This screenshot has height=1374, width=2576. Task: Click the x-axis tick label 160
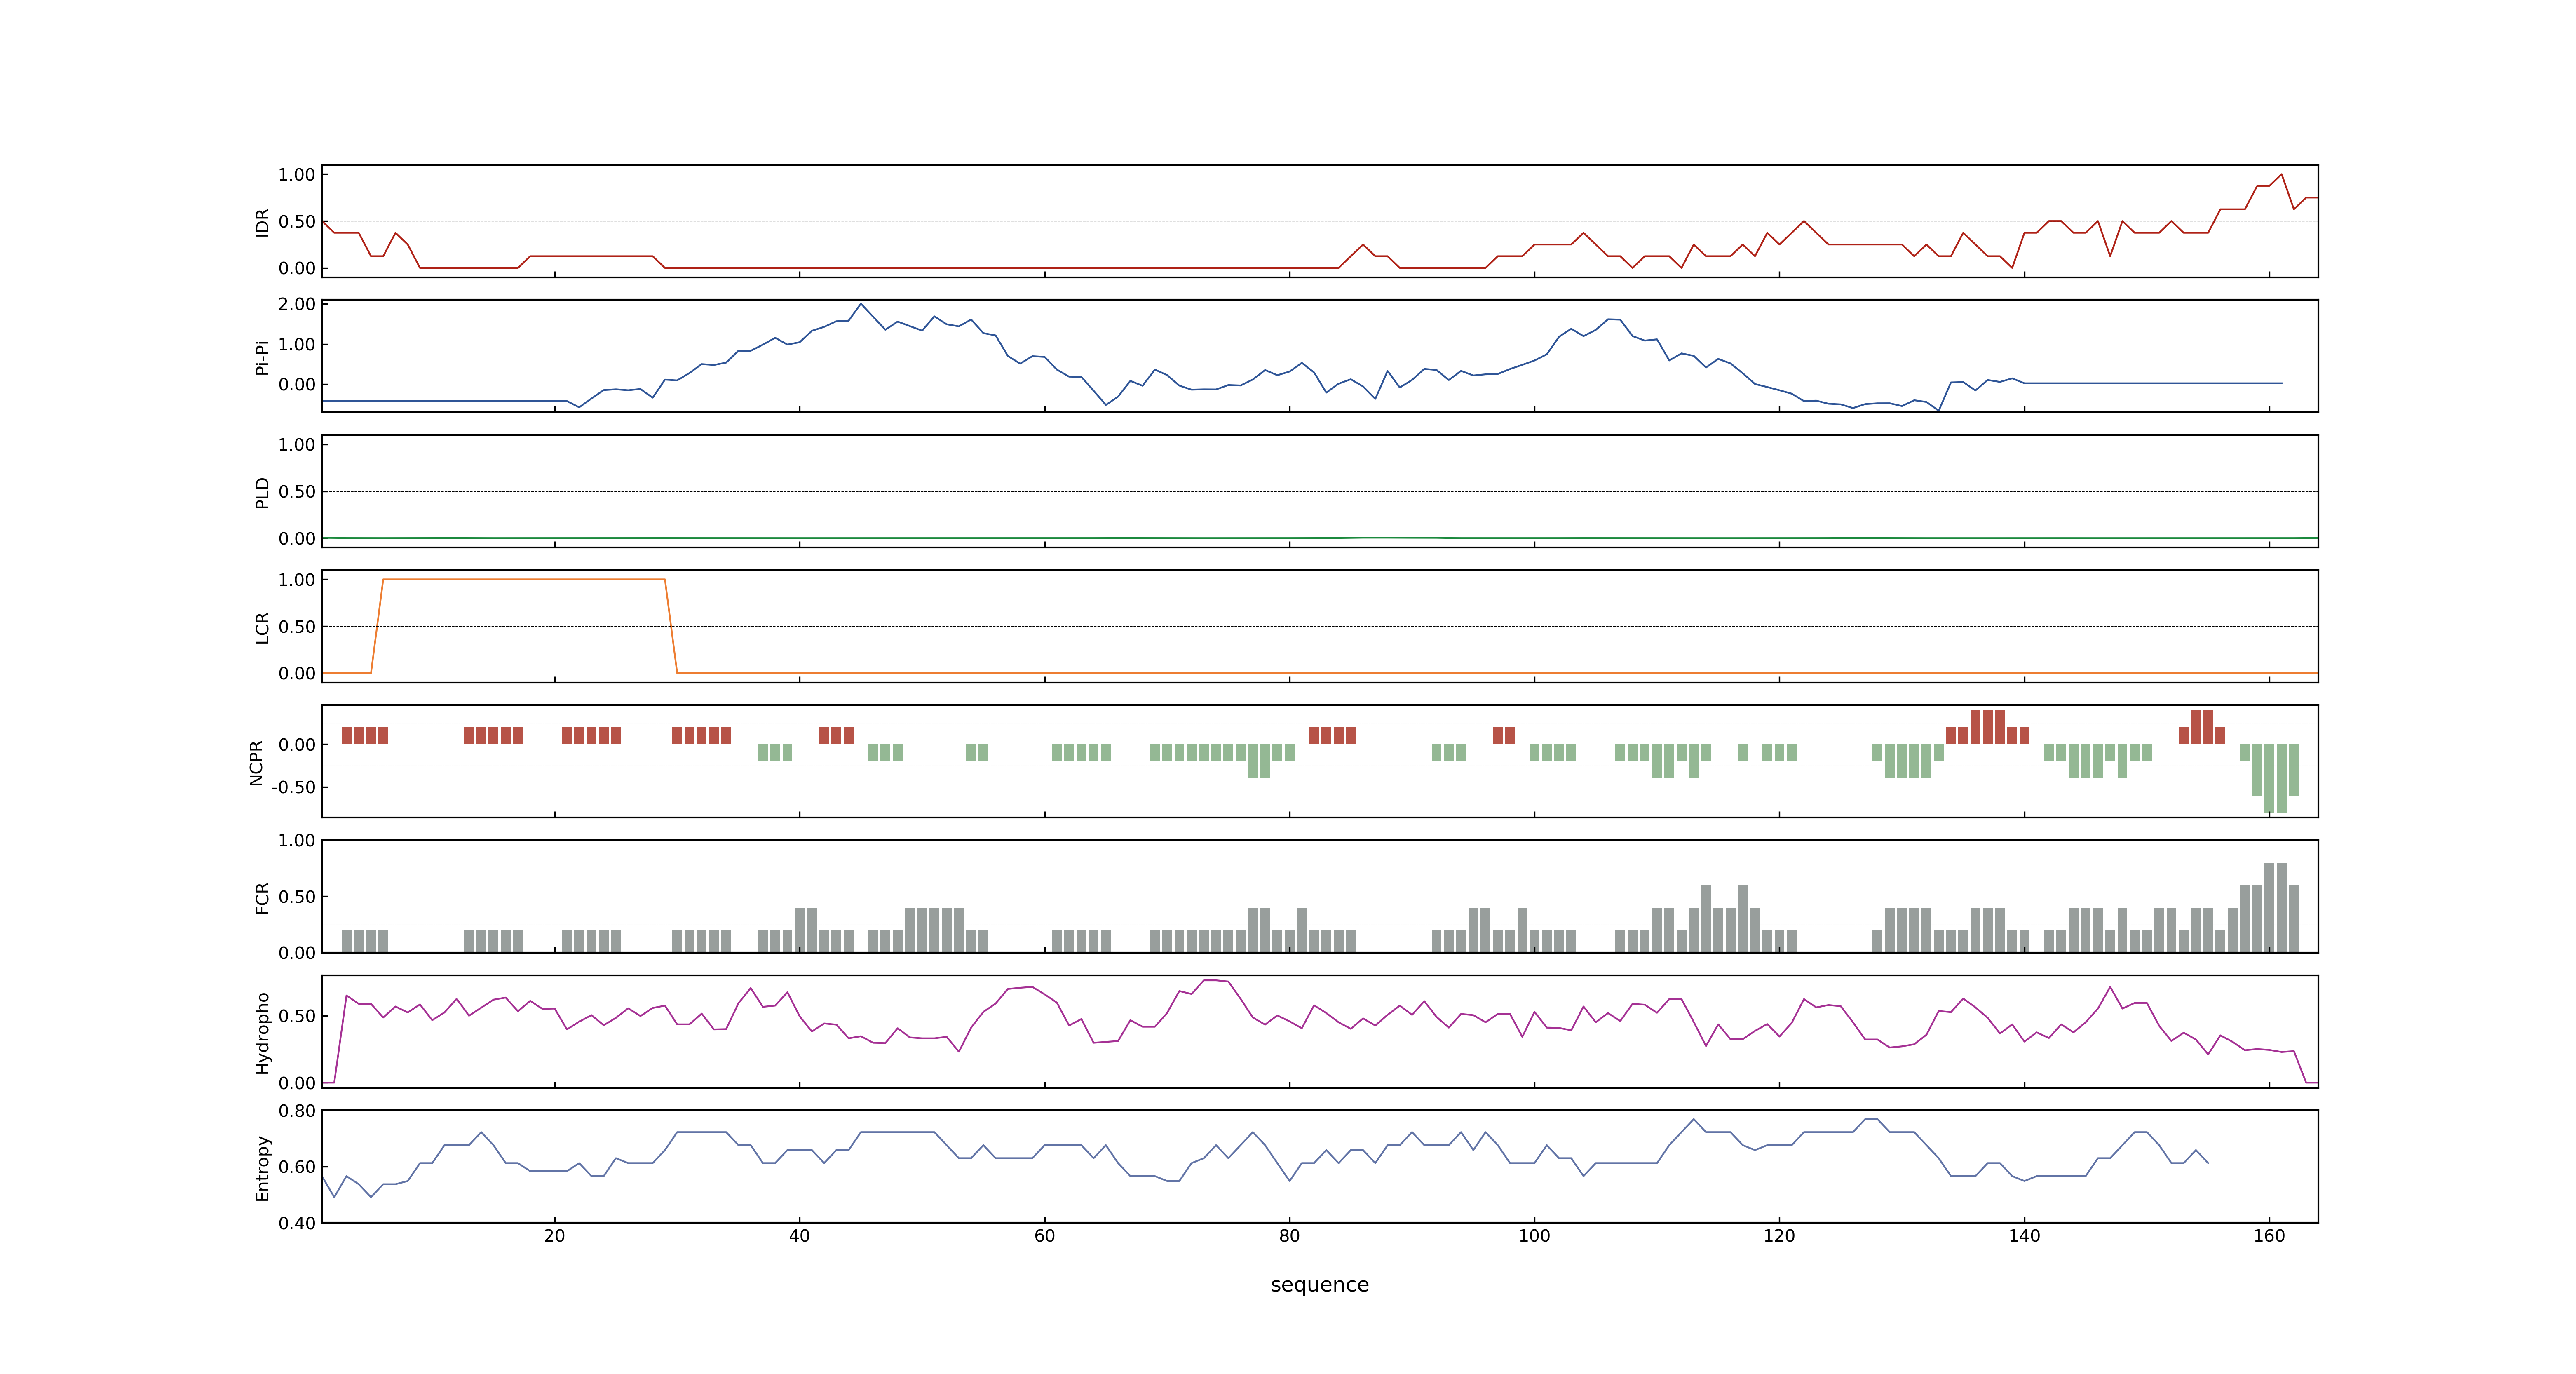click(x=2269, y=1236)
